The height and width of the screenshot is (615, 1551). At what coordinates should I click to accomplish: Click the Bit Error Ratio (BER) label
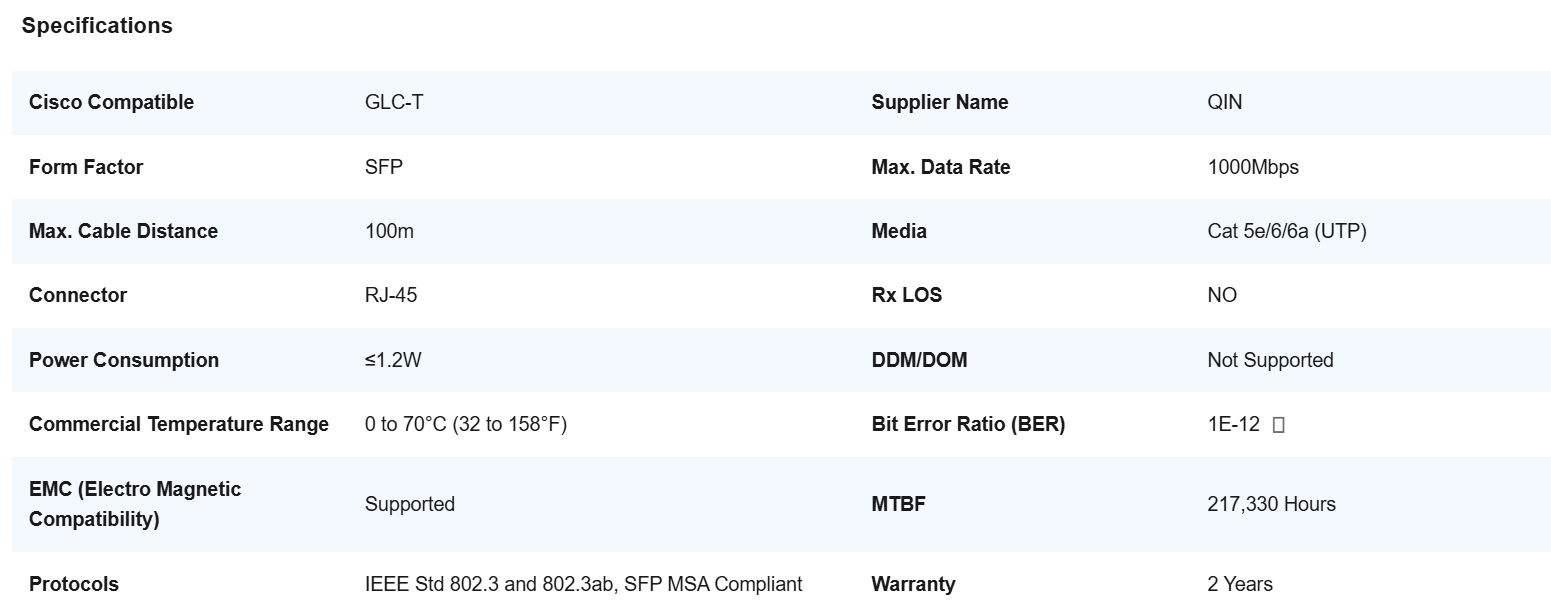point(968,424)
